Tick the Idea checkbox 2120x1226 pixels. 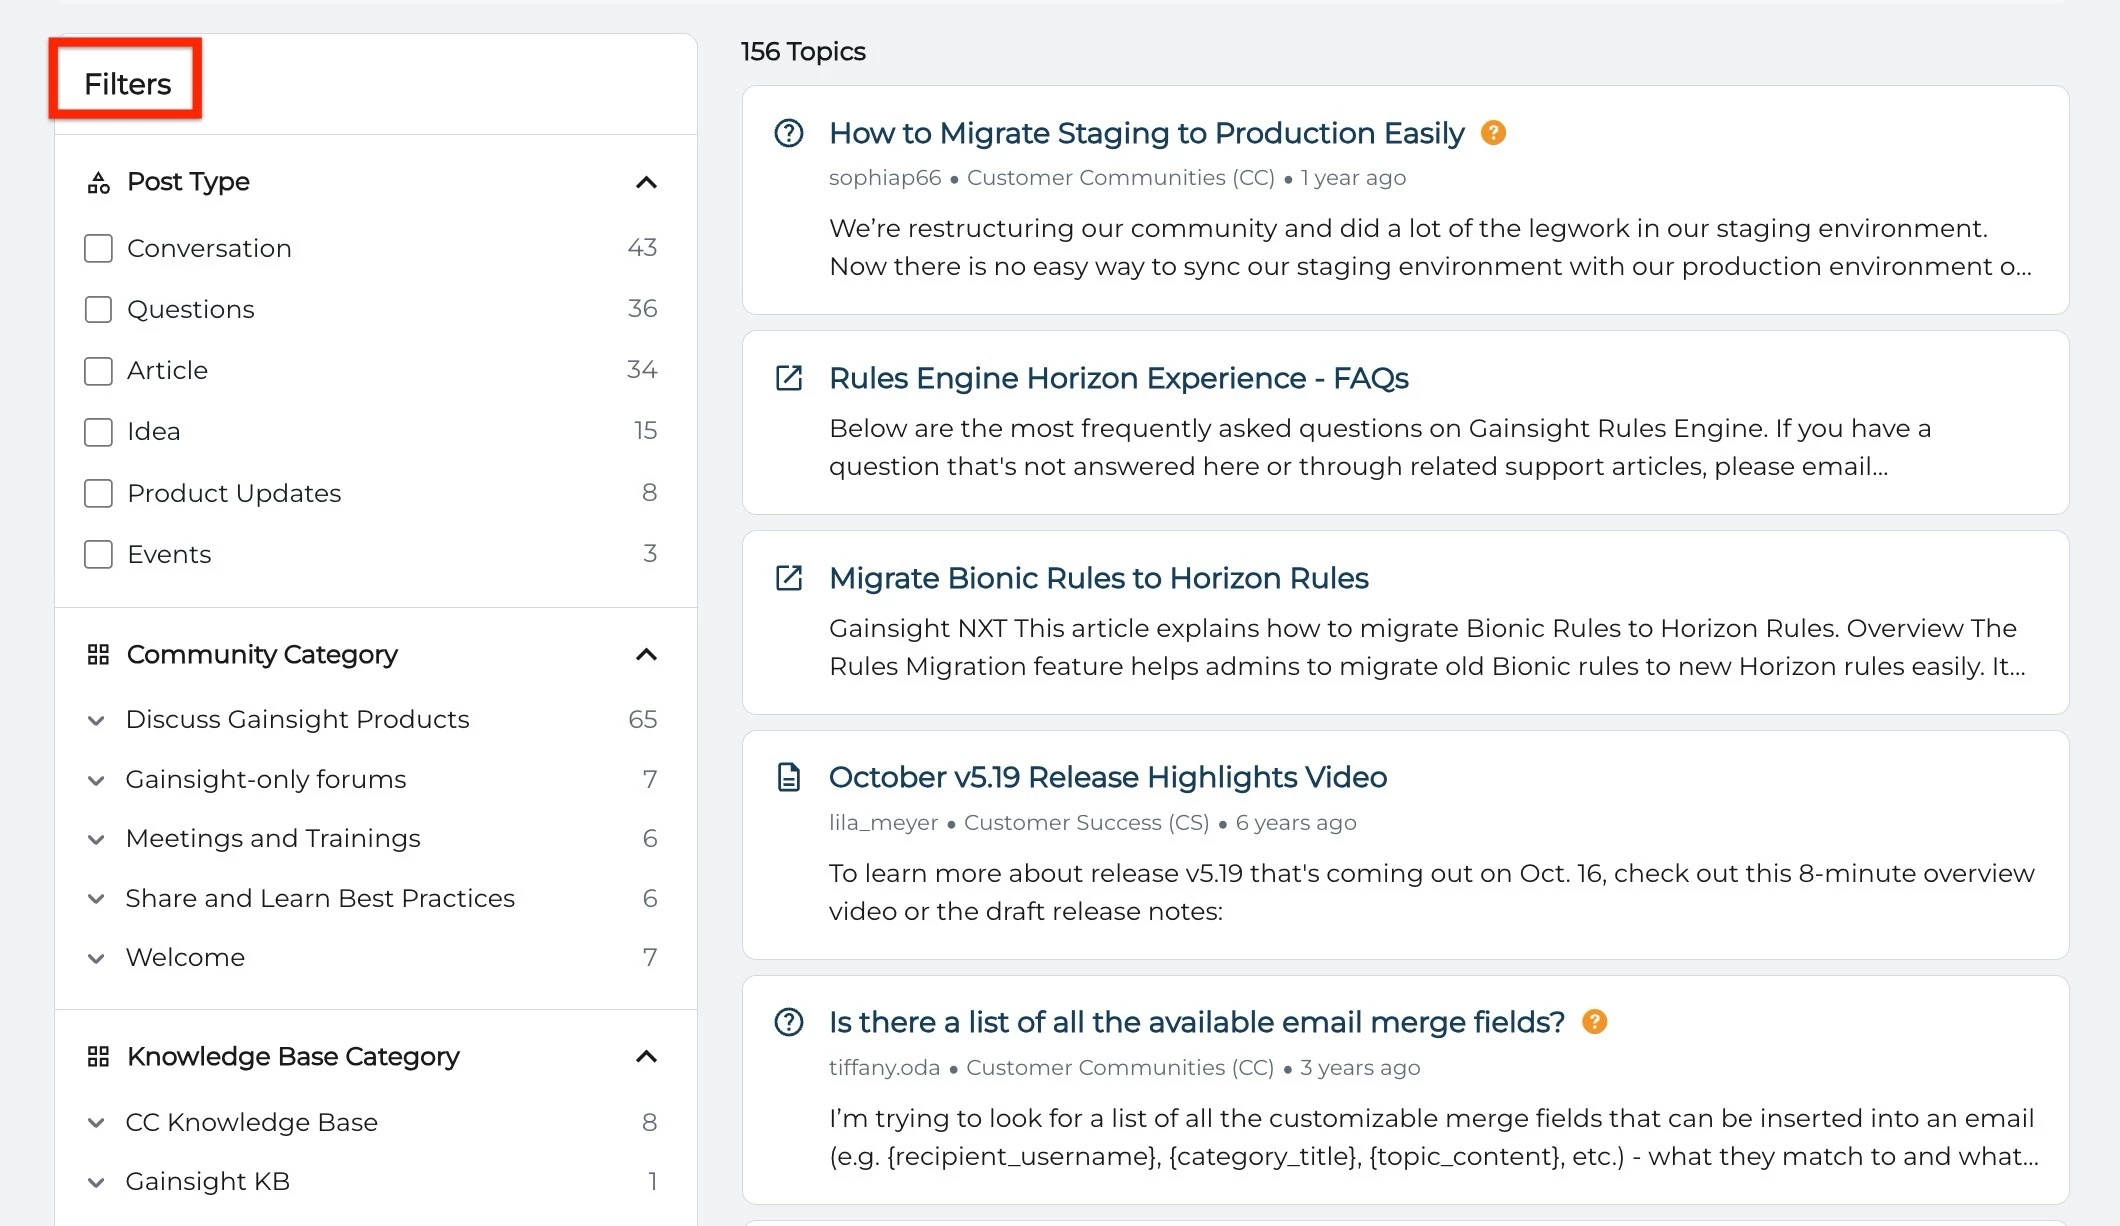(98, 432)
